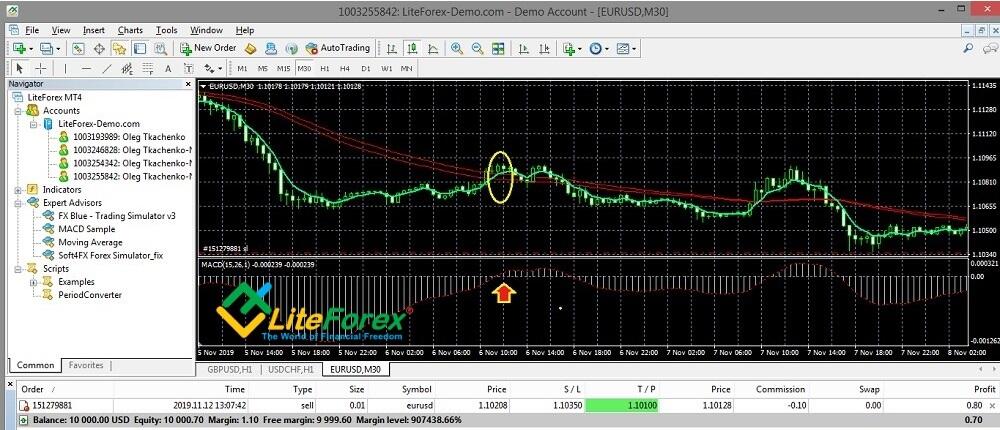
Task: Launch MetaEditor with the yellow book icon
Action: pyautogui.click(x=251, y=48)
